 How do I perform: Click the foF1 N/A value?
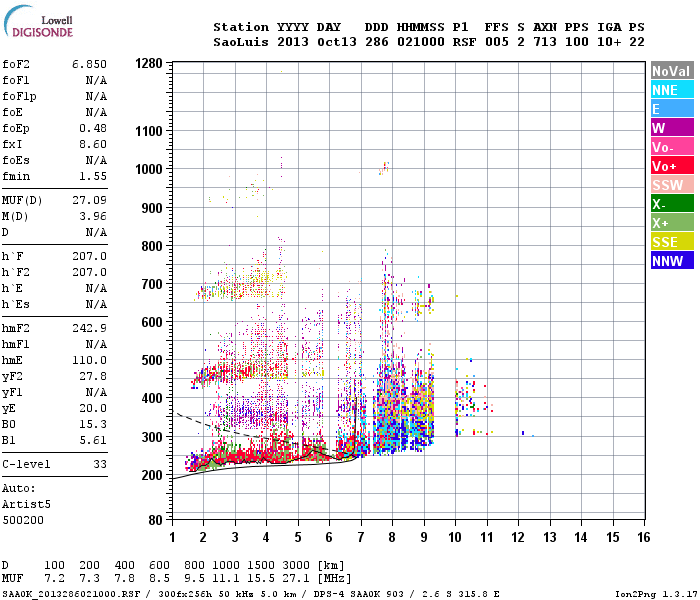pos(96,80)
